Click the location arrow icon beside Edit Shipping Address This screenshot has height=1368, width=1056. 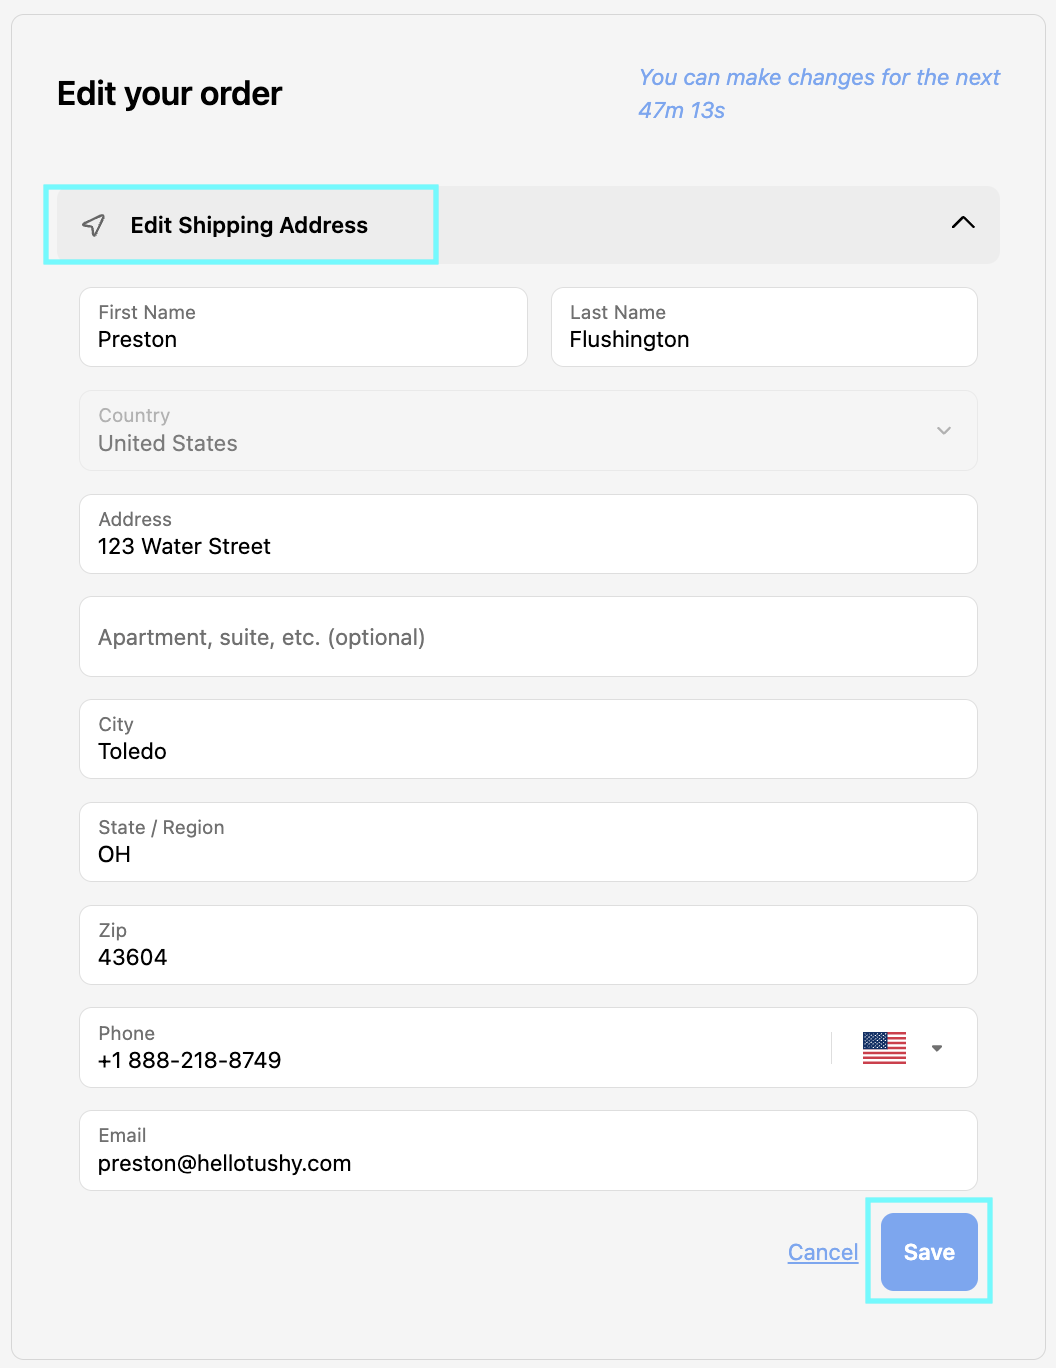tap(94, 225)
